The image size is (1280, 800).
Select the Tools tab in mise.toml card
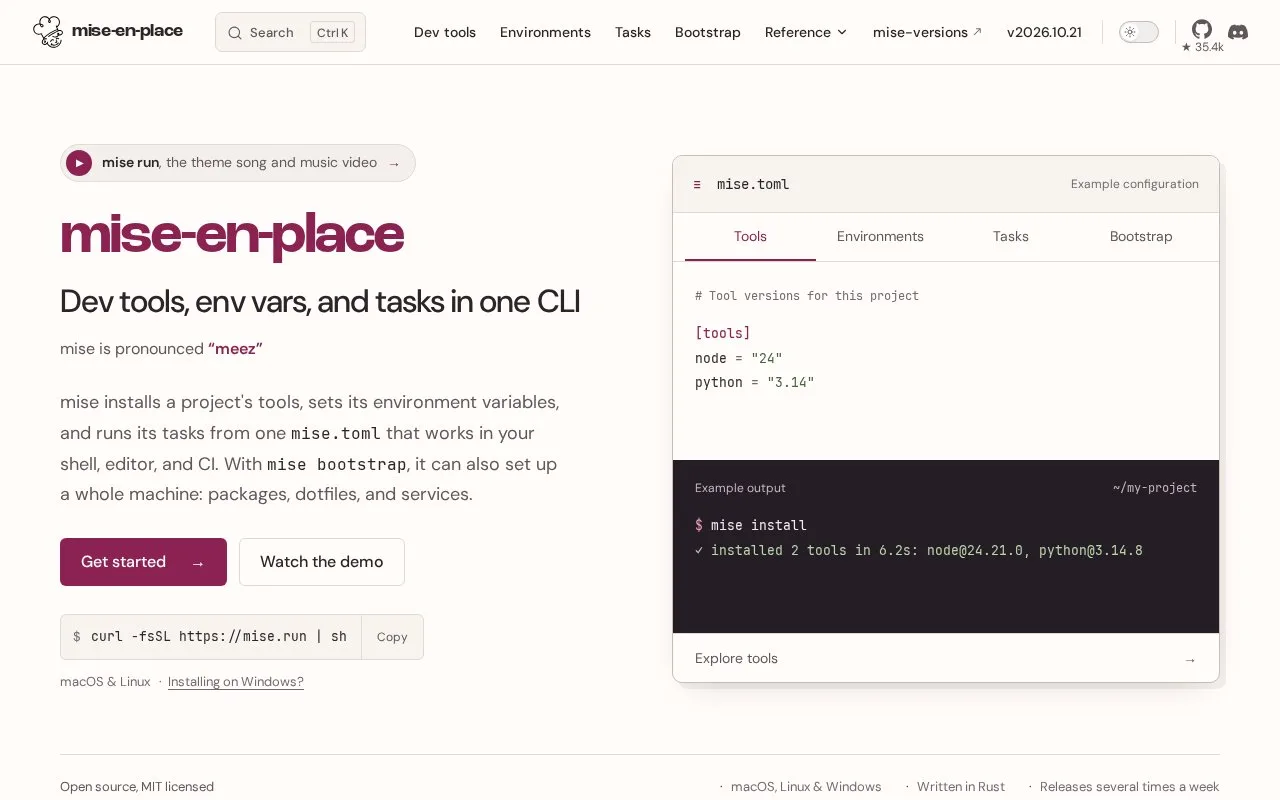[750, 237]
